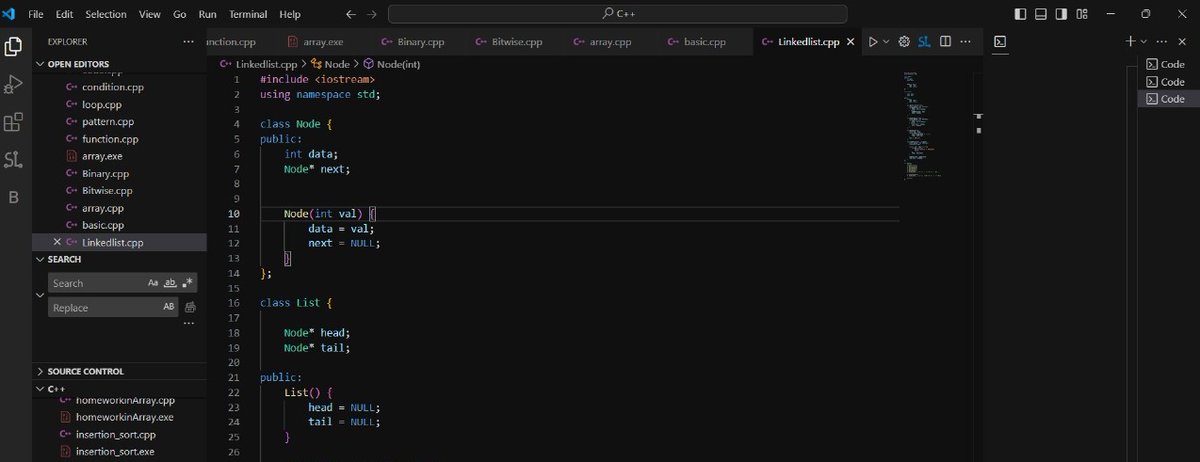Create a new terminal with plus icon
1200x462 pixels.
[1130, 42]
